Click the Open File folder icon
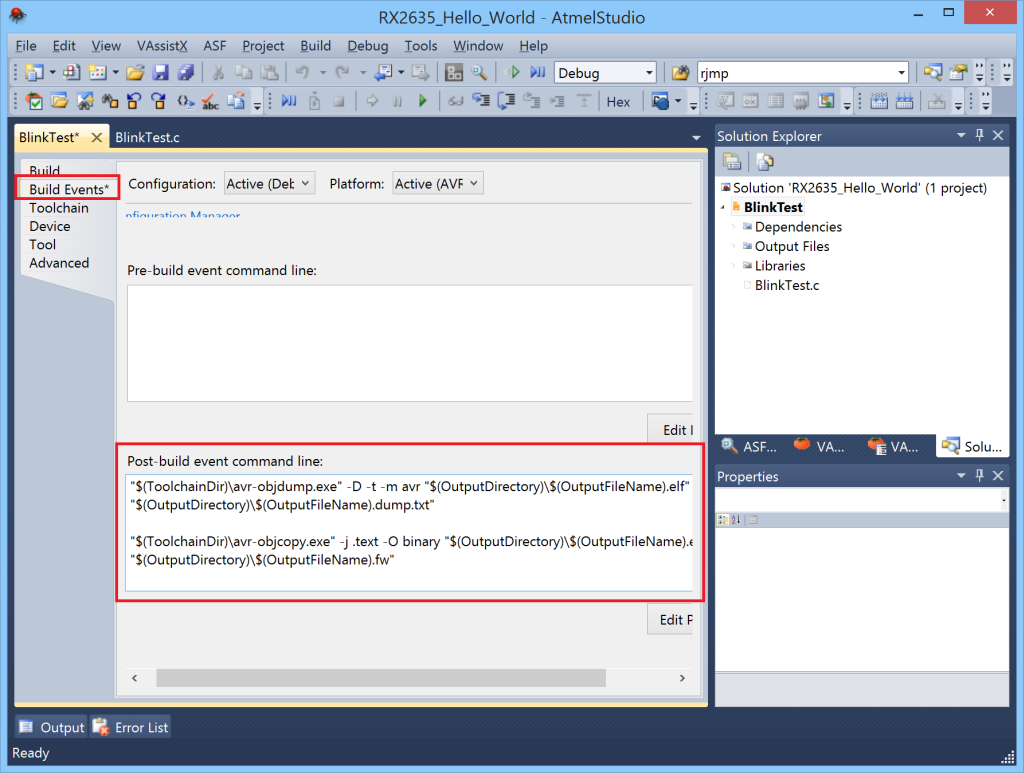 [135, 72]
